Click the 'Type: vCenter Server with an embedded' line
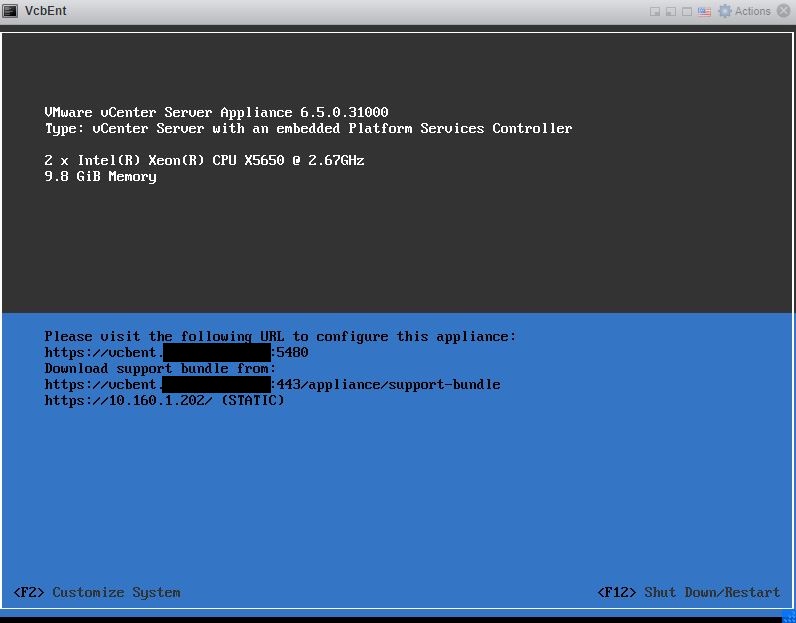 pos(308,128)
